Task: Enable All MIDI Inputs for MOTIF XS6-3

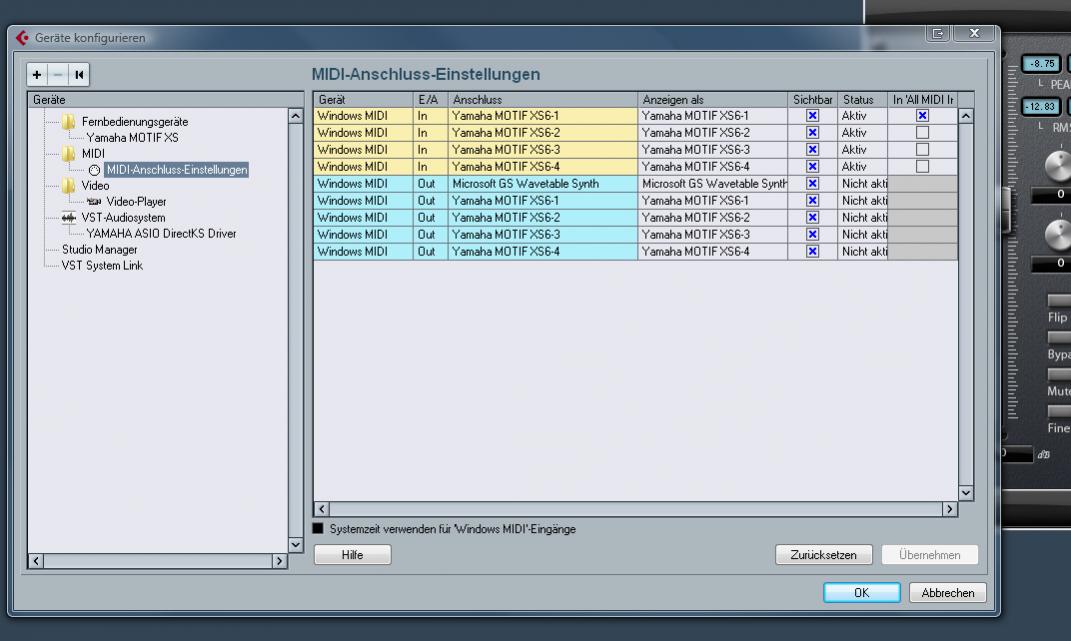Action: click(x=922, y=150)
